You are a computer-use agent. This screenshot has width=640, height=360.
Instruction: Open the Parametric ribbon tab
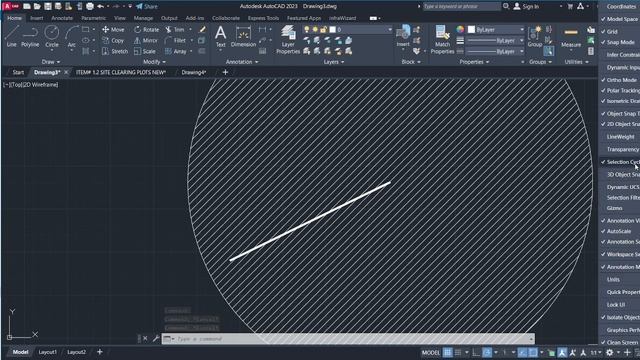point(93,18)
